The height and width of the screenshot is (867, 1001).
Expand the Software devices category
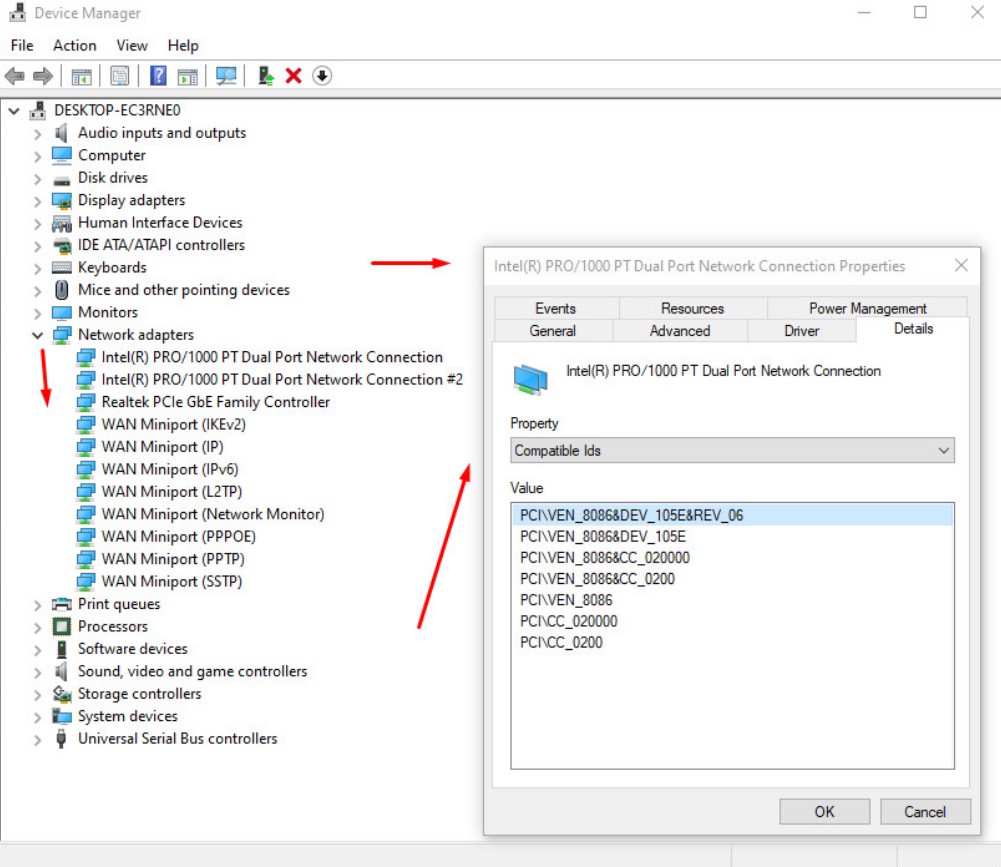[38, 650]
